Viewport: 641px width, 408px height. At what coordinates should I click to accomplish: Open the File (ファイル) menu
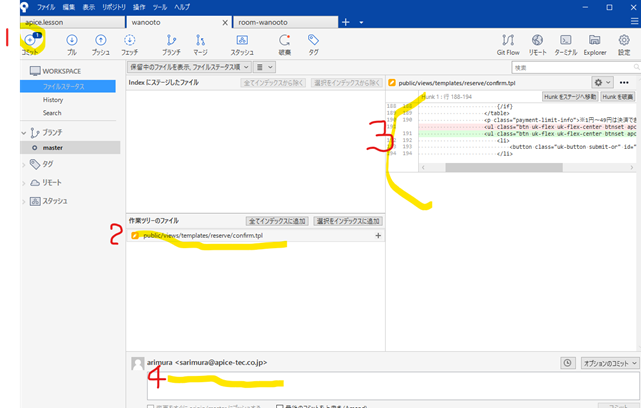46,7
